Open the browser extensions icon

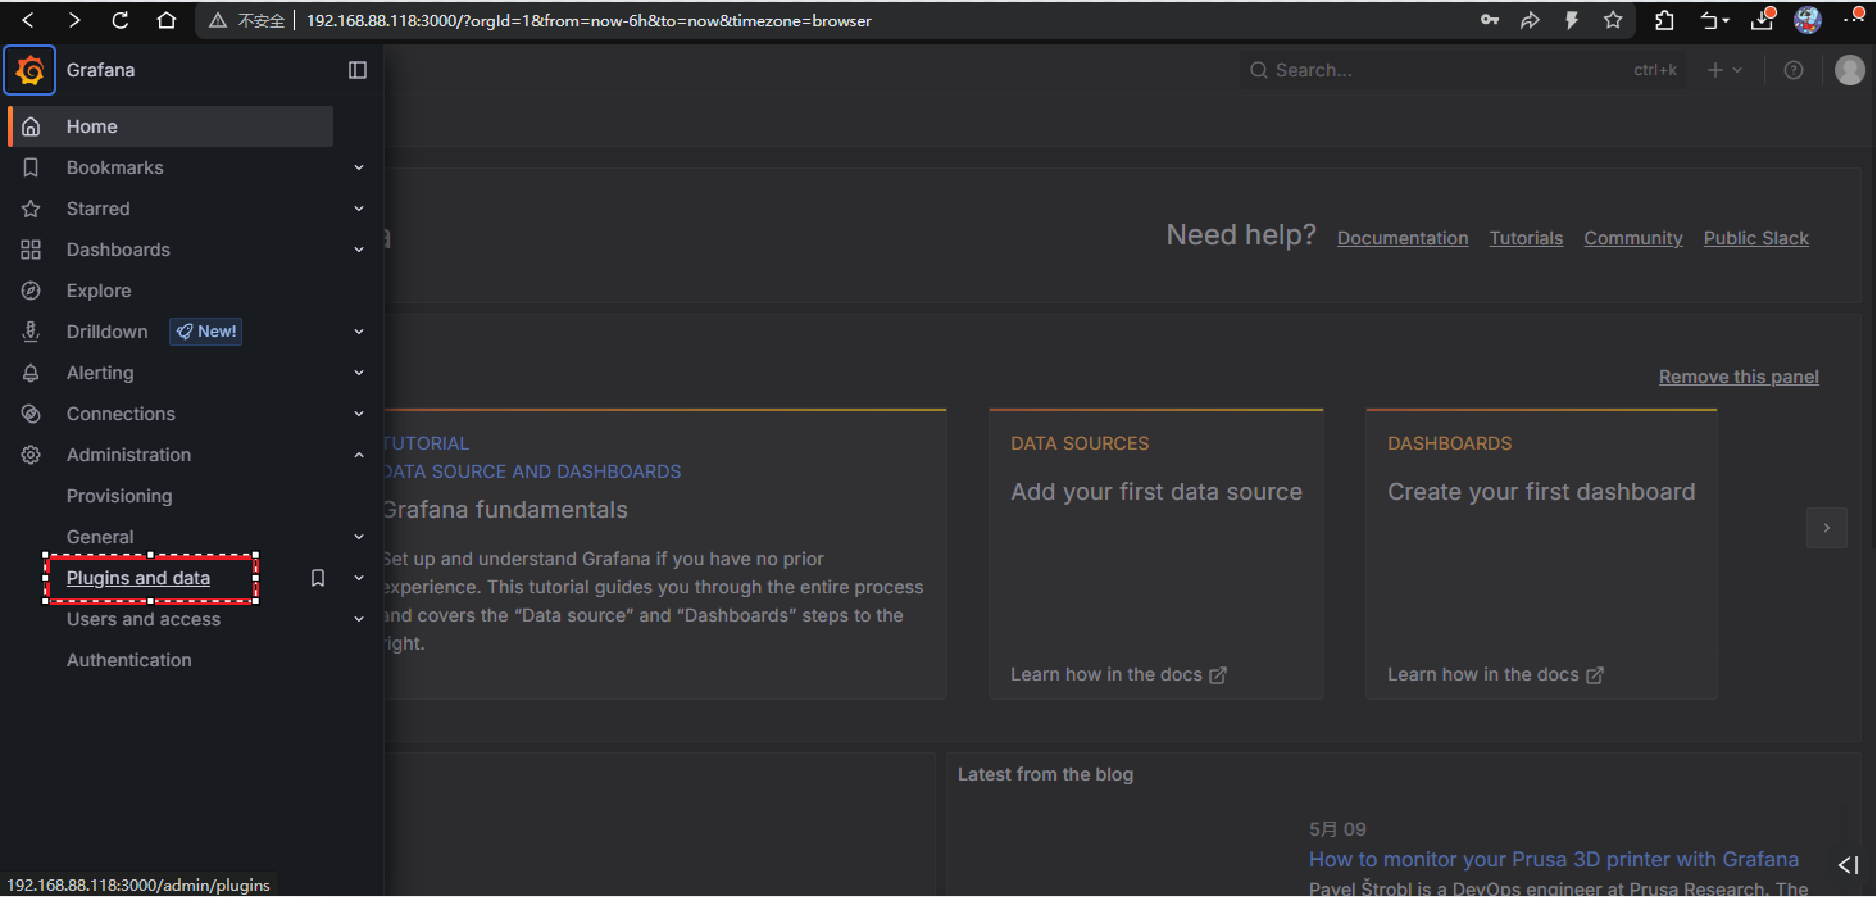pos(1664,20)
